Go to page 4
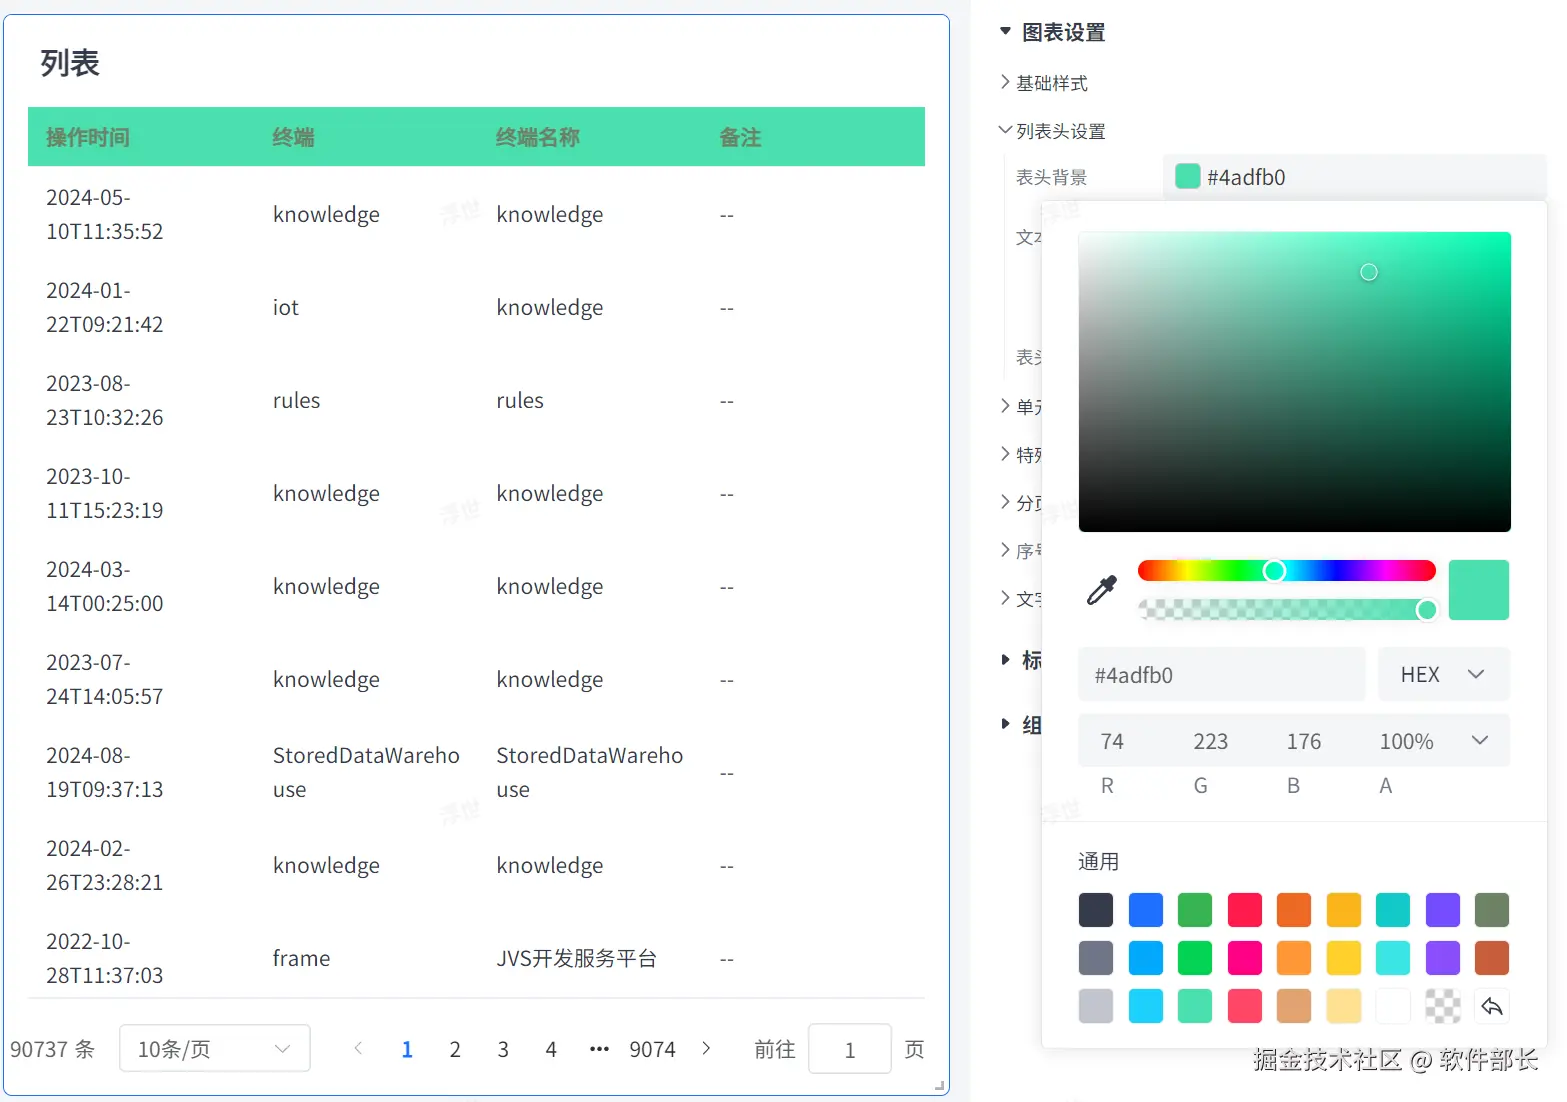 (x=551, y=1049)
